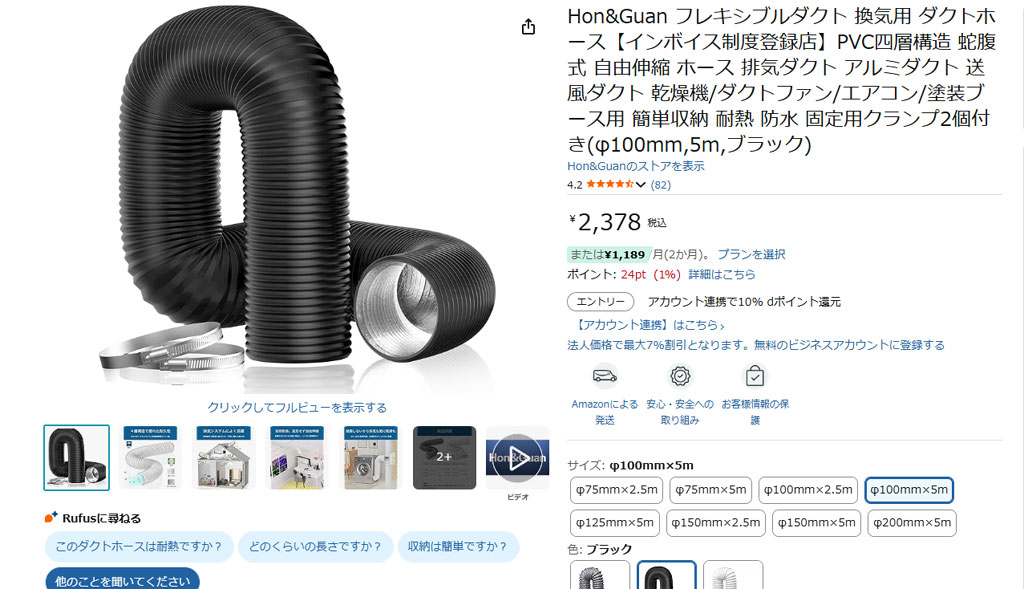
Task: Click the Amazon delivery truck icon
Action: click(605, 376)
